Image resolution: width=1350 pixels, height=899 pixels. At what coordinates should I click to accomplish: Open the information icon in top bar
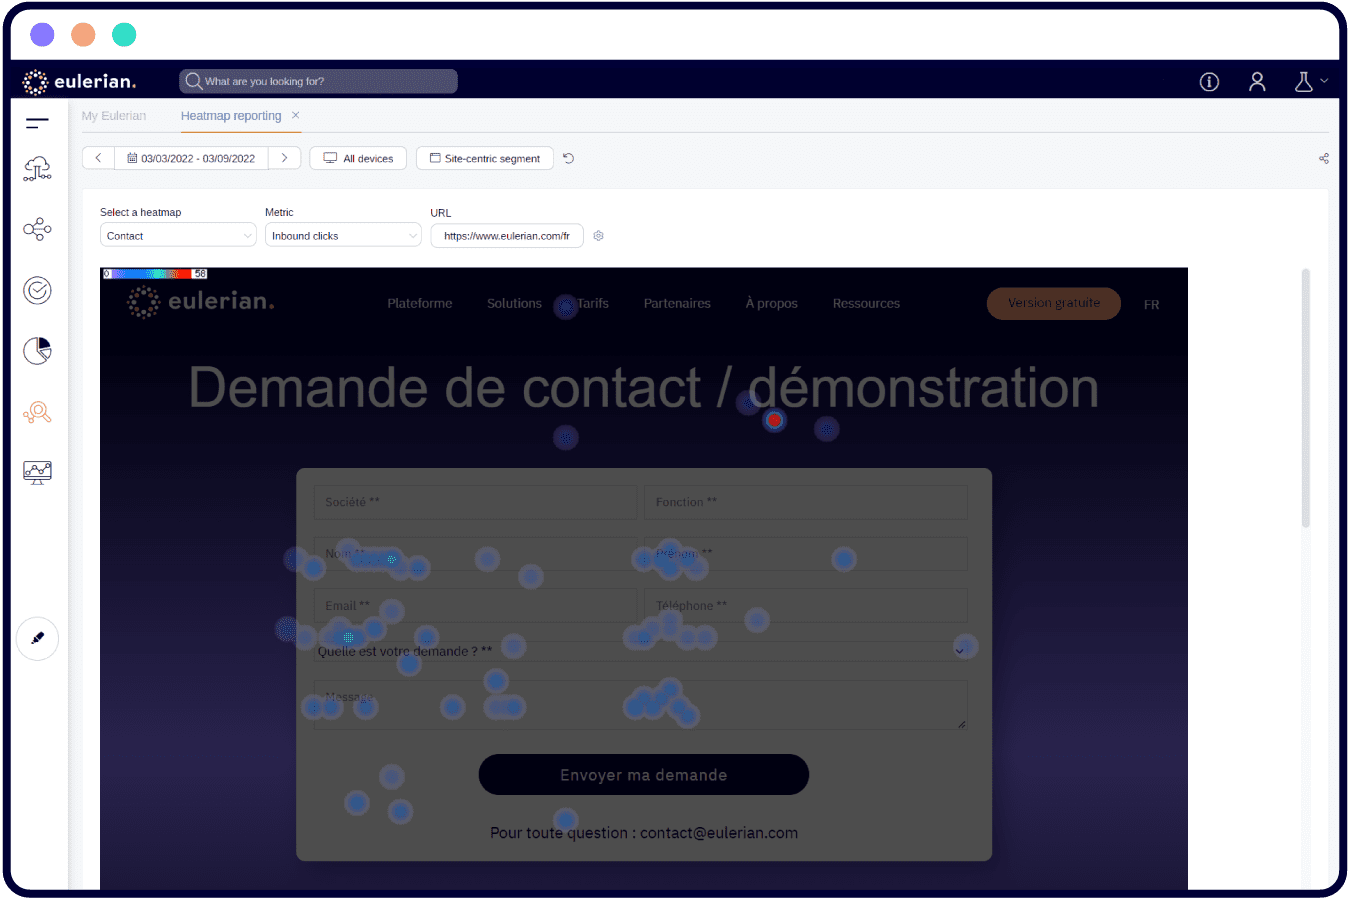[1209, 82]
